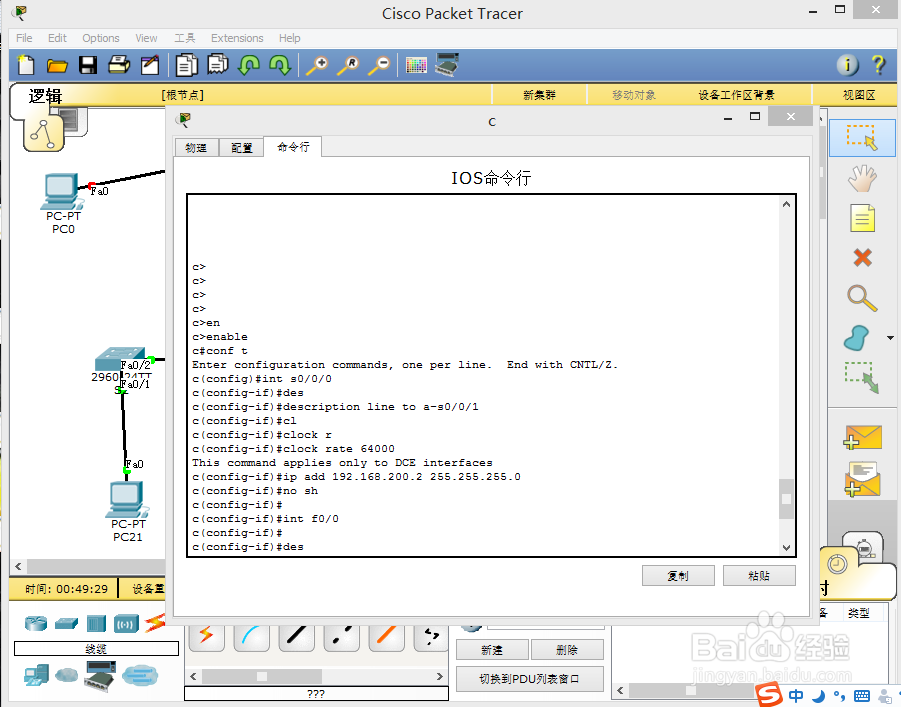Screen dimensions: 901x707
Task: Add a complex PDU envelope
Action: [862, 479]
